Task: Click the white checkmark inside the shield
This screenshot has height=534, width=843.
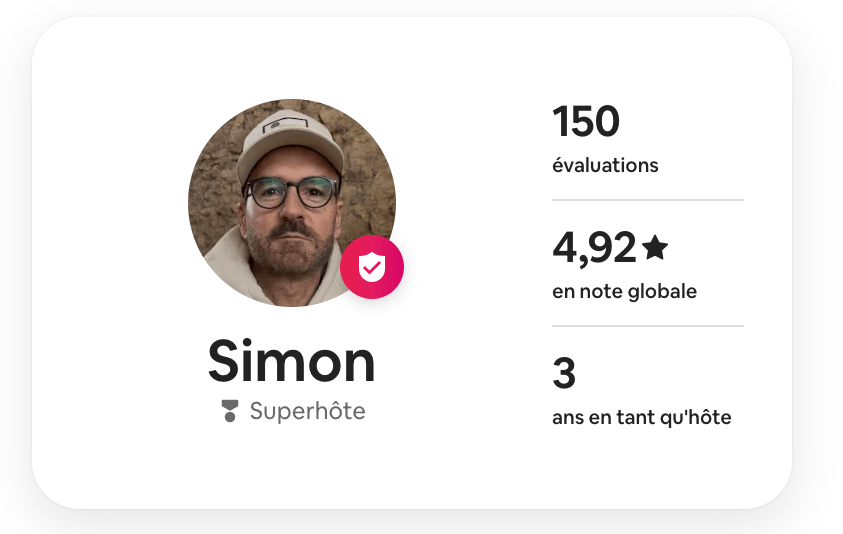Action: click(x=372, y=268)
